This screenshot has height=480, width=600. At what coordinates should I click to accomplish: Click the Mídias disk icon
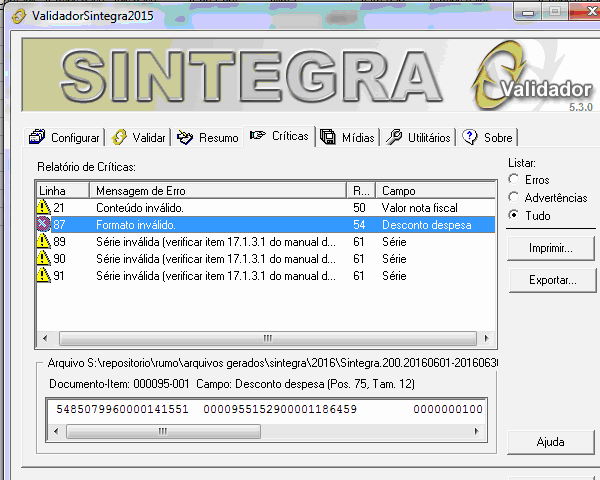[x=328, y=137]
